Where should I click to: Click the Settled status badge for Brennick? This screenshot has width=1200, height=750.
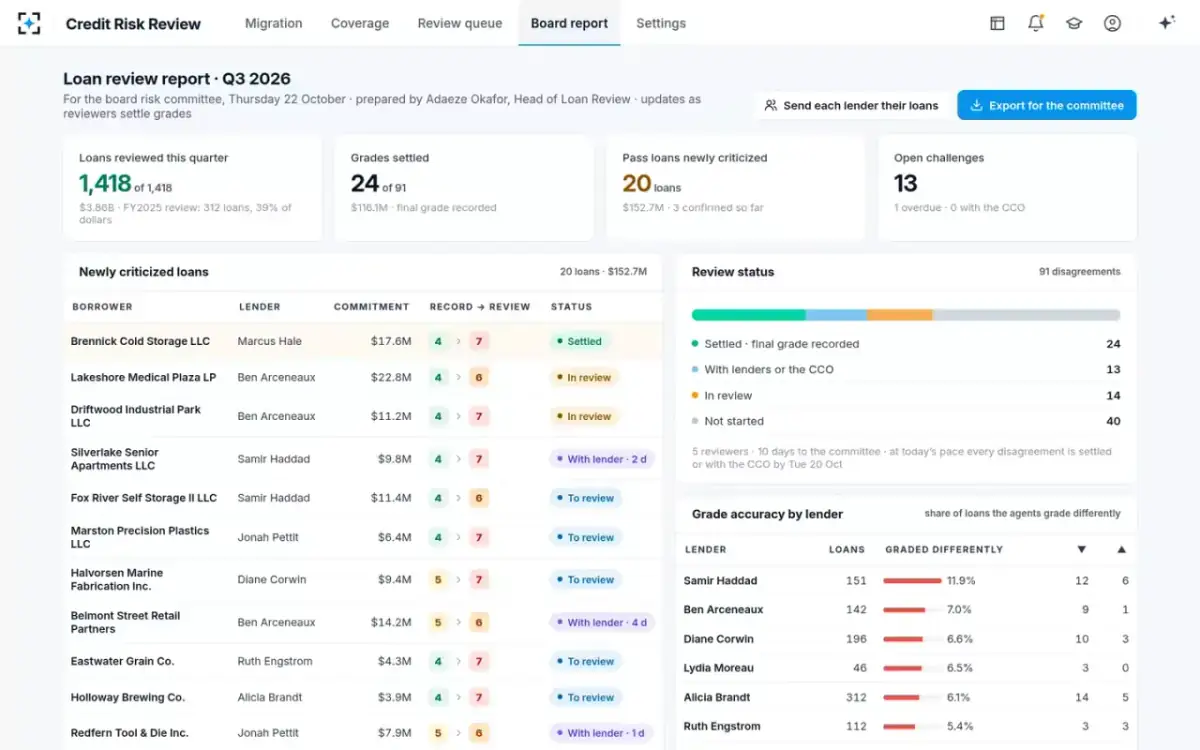coord(579,341)
